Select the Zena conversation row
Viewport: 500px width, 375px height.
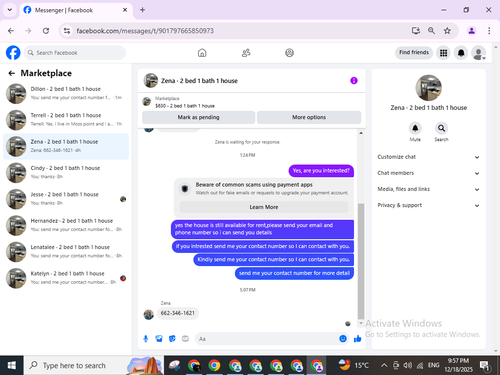click(66, 146)
